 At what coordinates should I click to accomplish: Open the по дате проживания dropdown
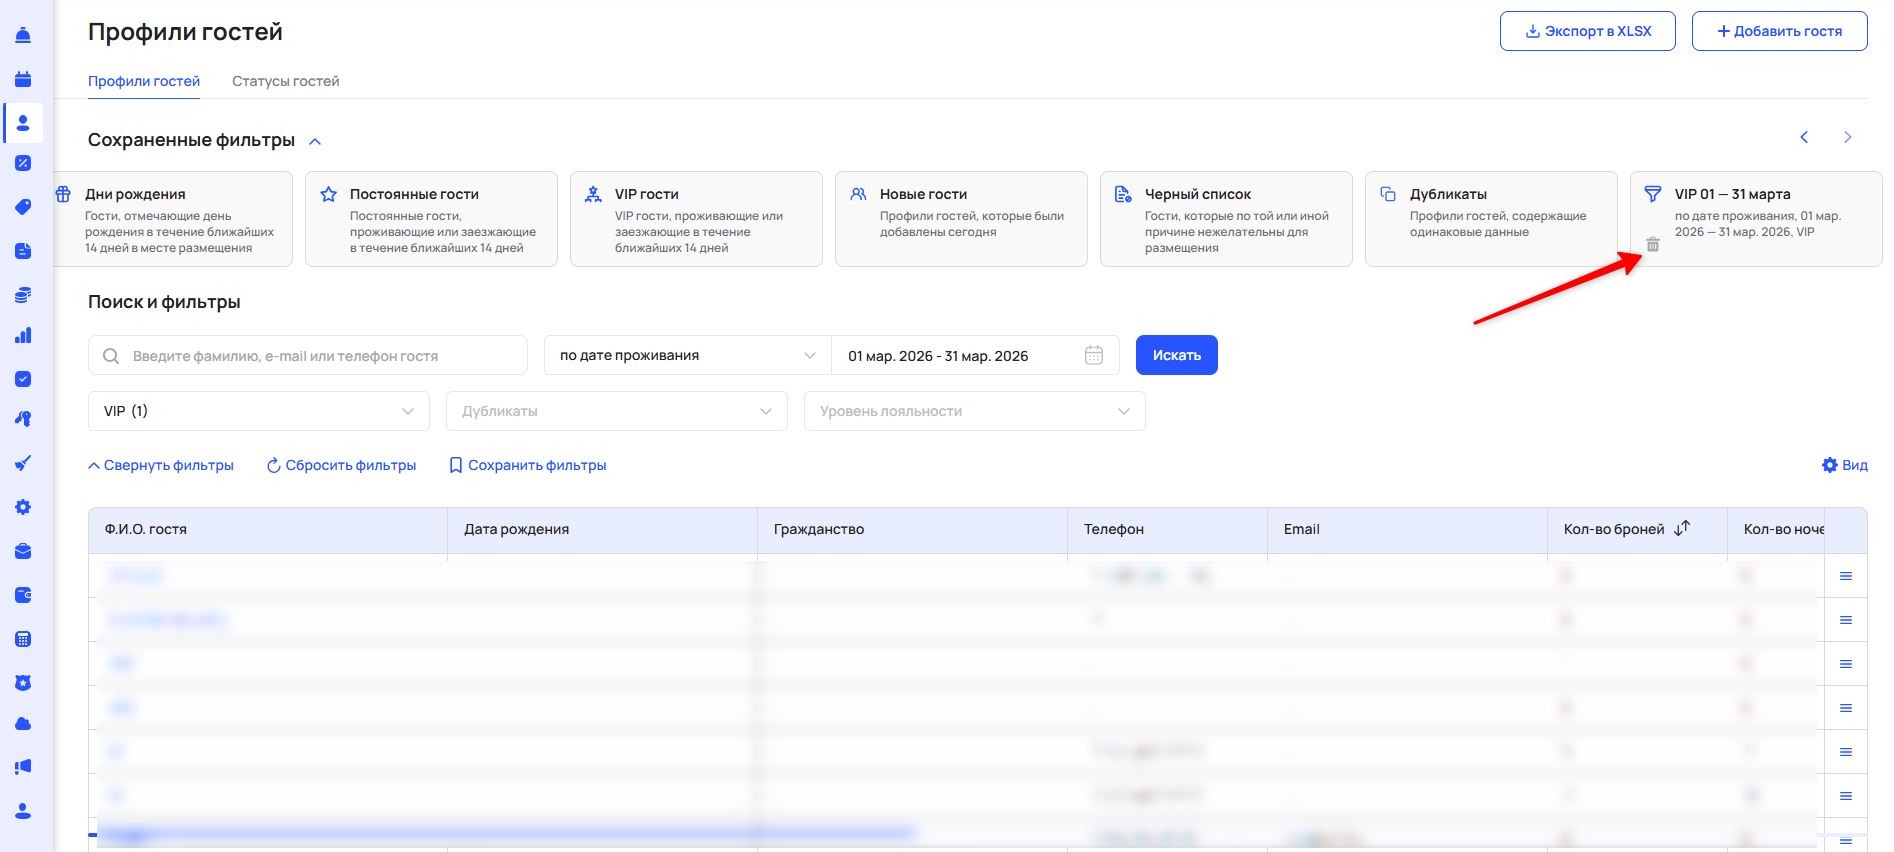[687, 355]
